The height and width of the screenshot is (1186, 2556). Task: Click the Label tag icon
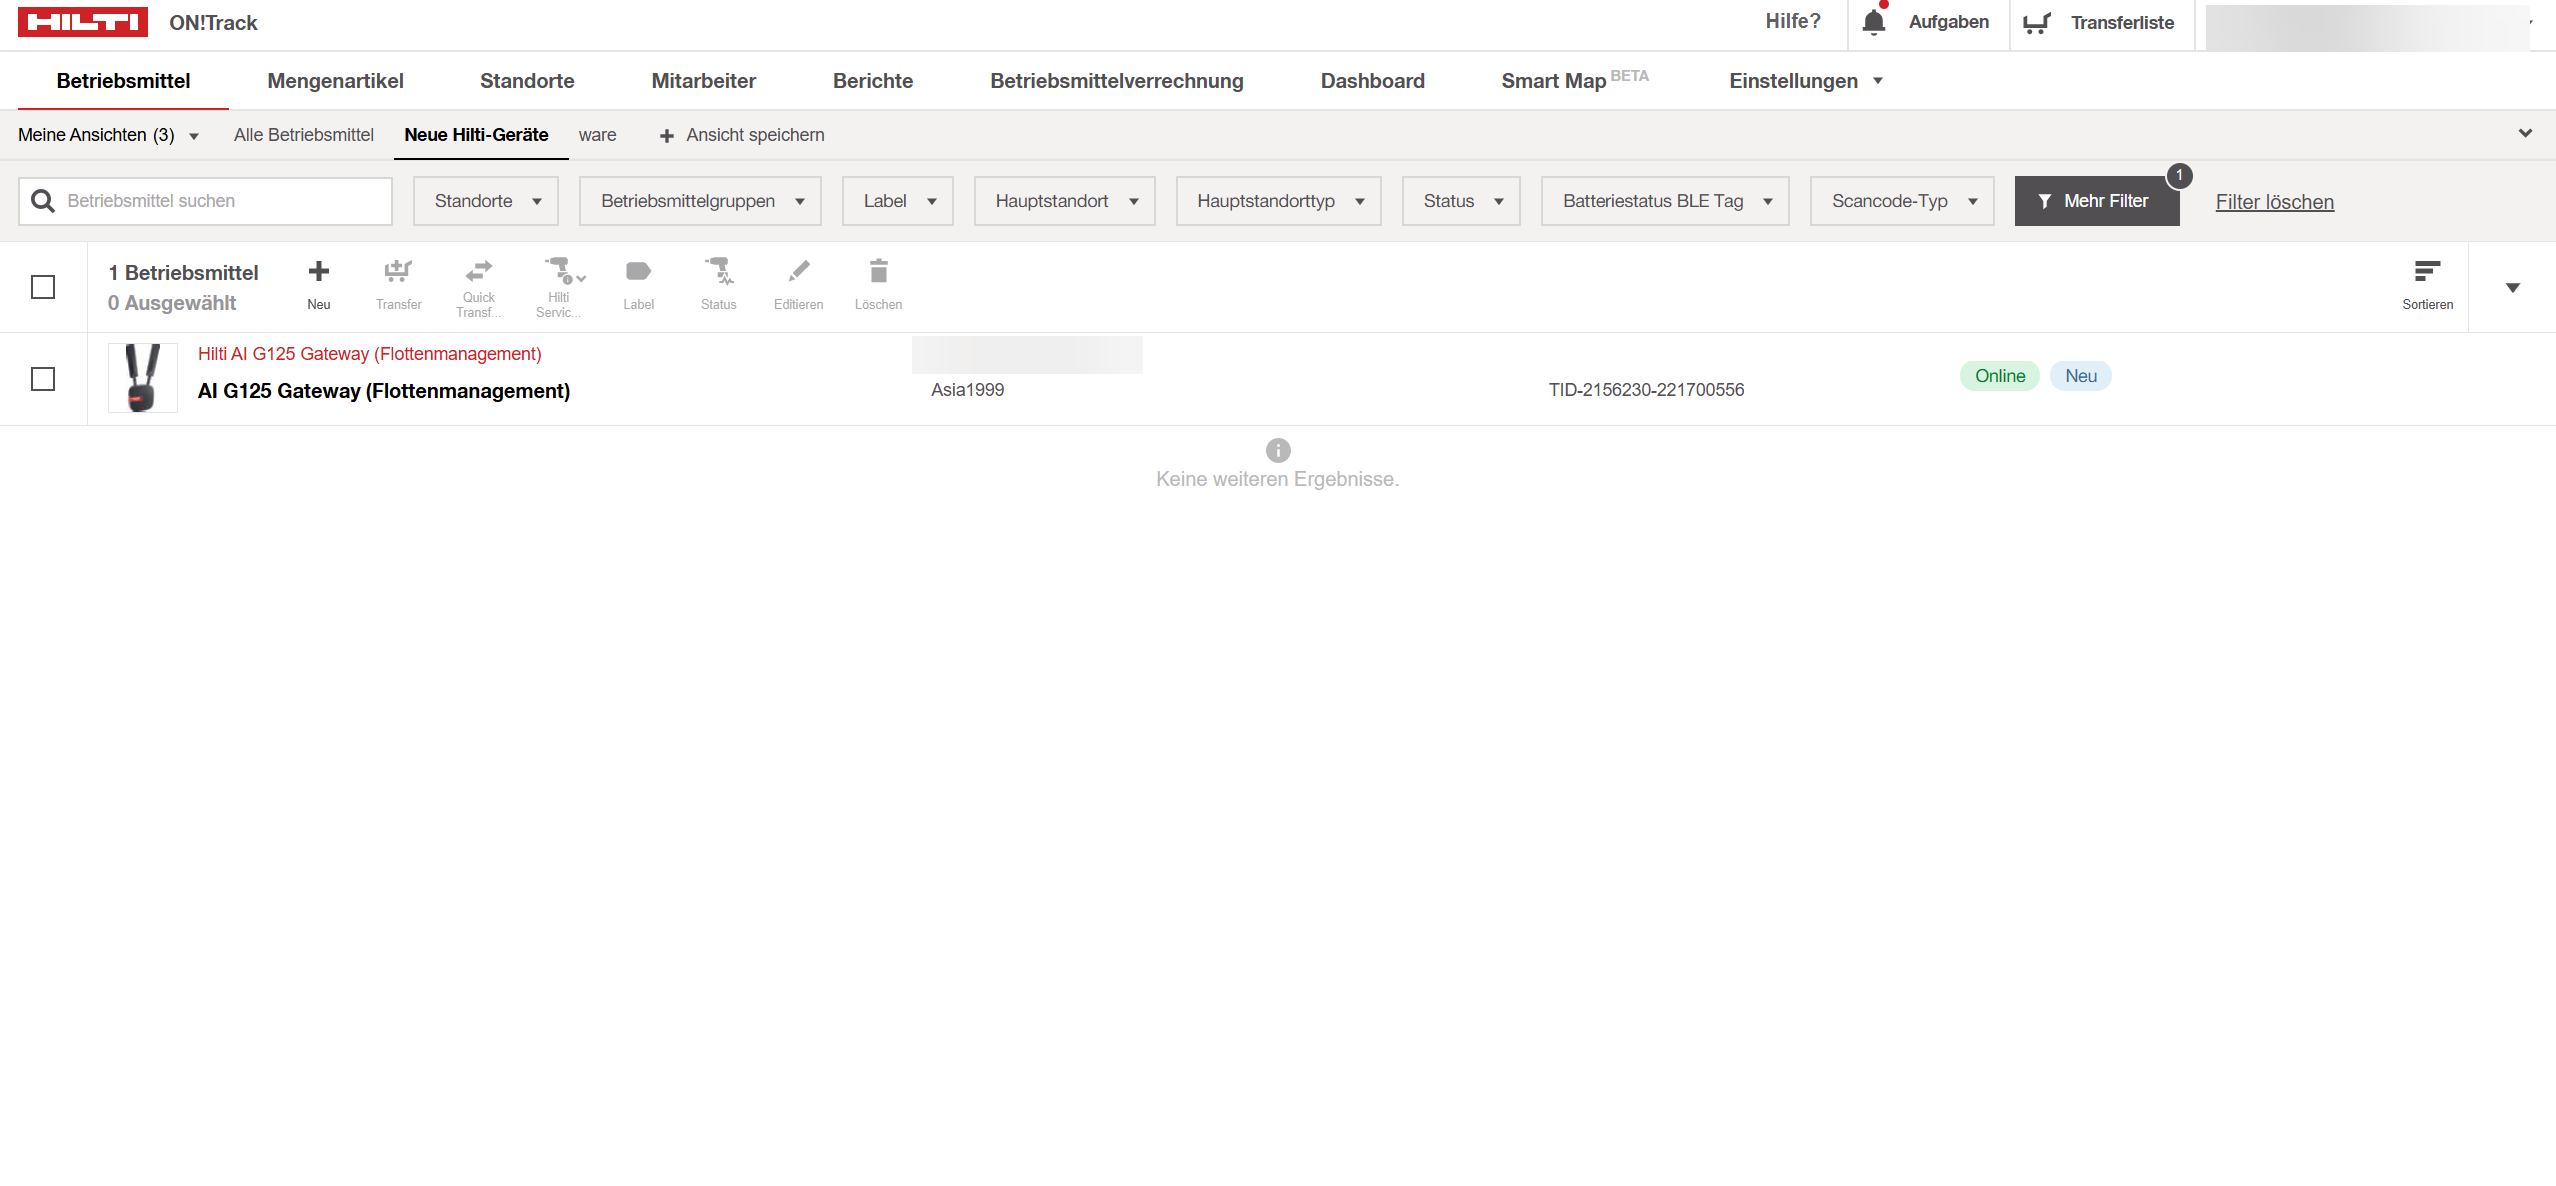(x=638, y=271)
